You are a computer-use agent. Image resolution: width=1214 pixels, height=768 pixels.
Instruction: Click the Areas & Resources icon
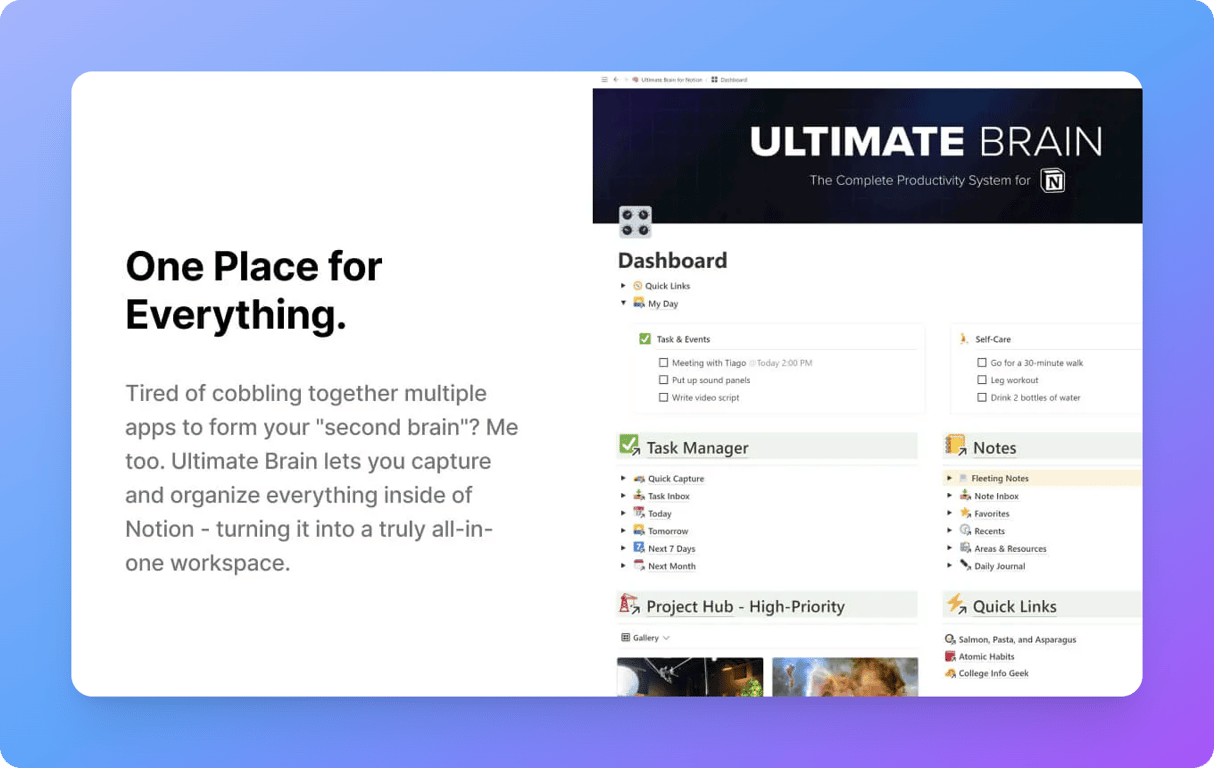click(x=965, y=548)
